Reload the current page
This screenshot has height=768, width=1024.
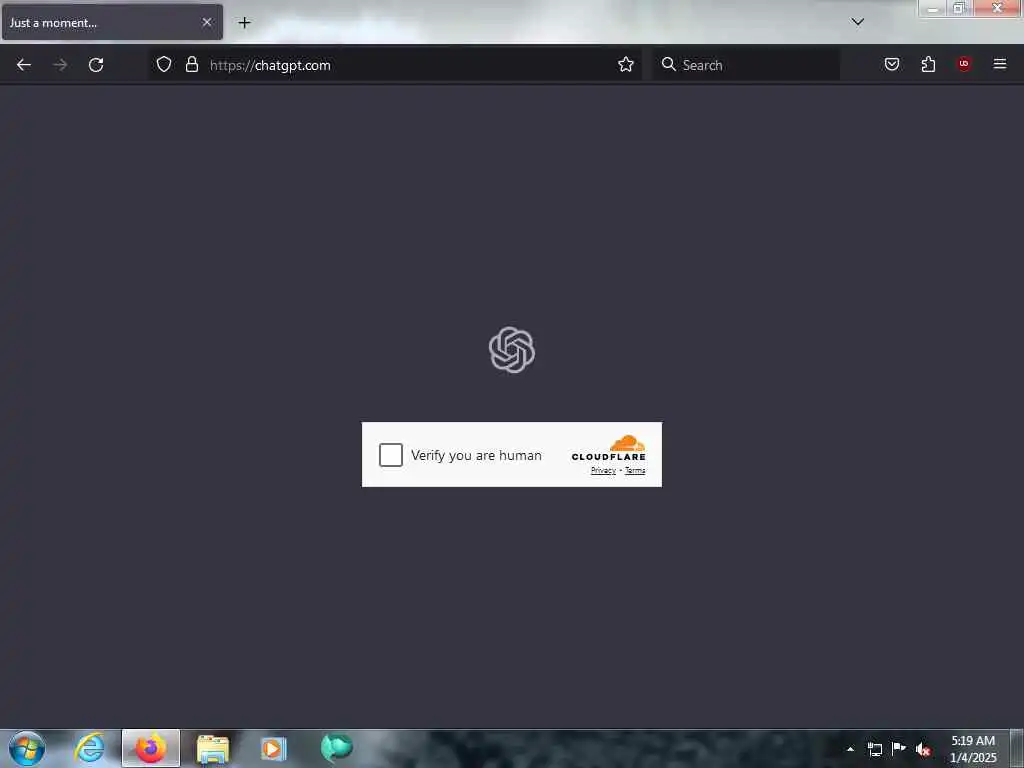96,65
